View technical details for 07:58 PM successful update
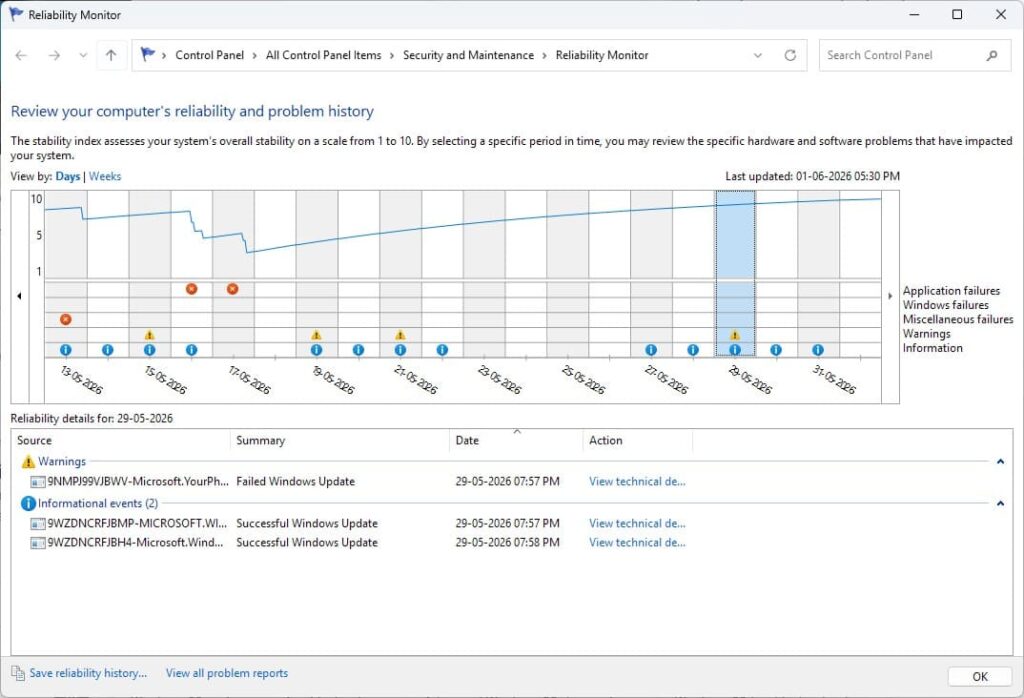Image resolution: width=1024 pixels, height=698 pixels. pyautogui.click(x=637, y=543)
